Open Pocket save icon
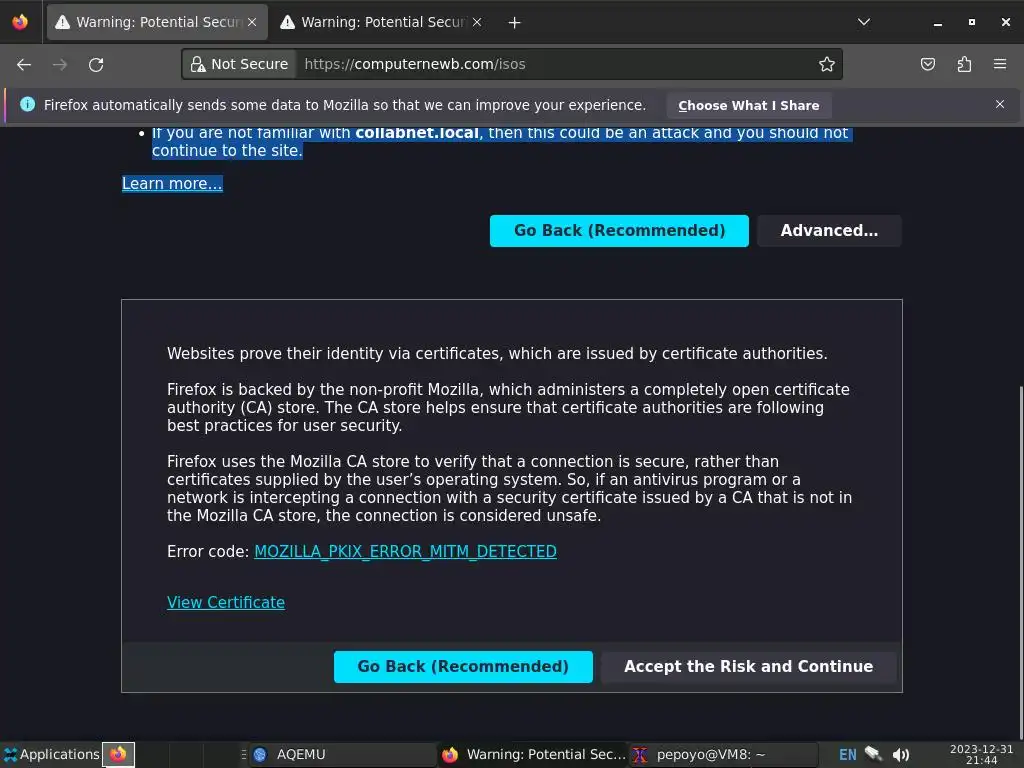The width and height of the screenshot is (1024, 768). click(927, 64)
